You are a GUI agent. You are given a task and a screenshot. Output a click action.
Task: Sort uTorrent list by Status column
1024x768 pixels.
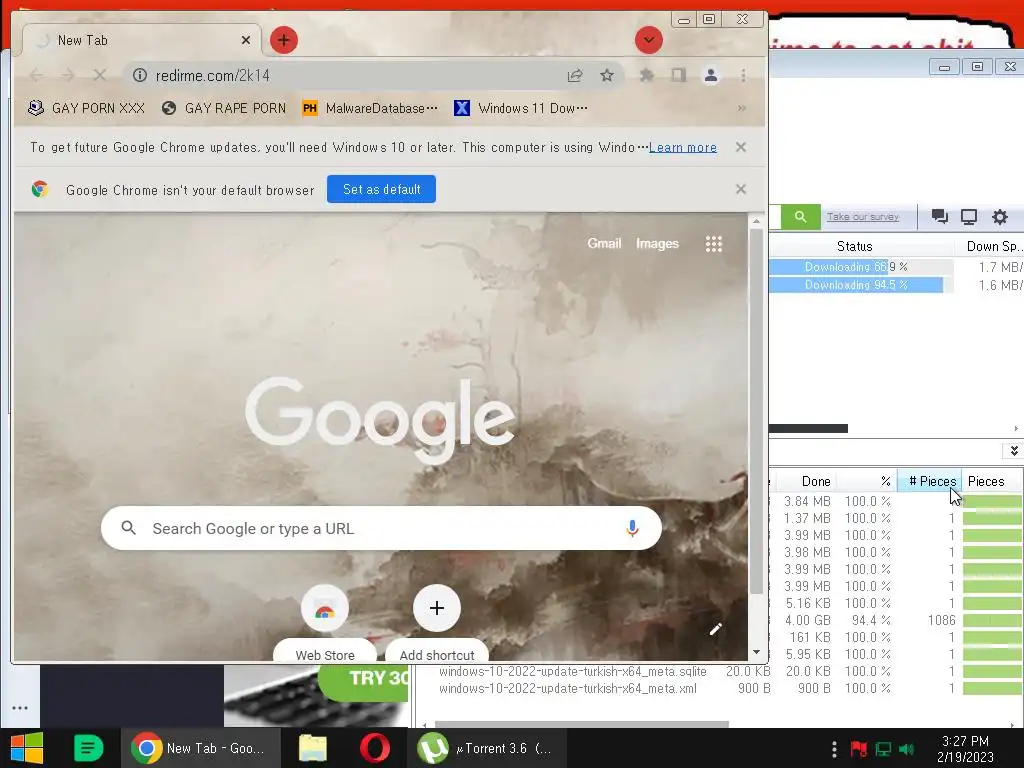(x=855, y=246)
